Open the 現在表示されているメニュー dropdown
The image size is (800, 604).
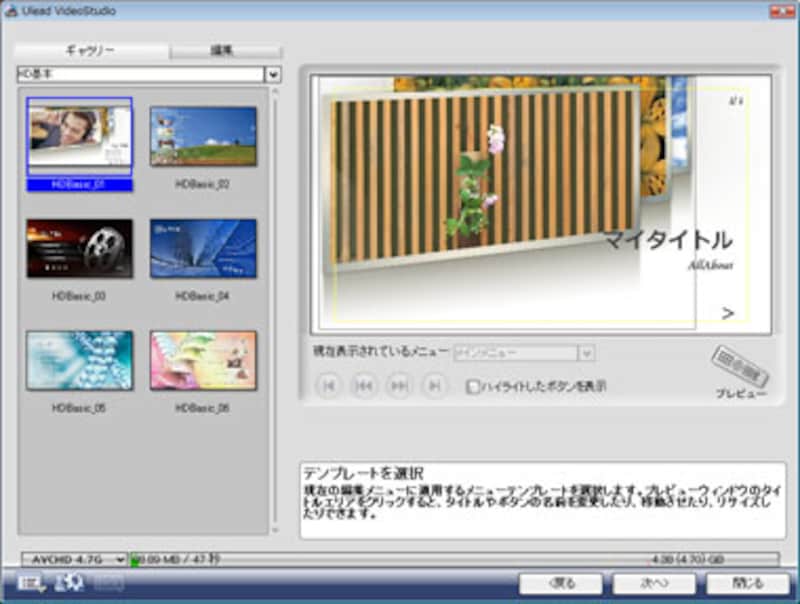point(524,353)
